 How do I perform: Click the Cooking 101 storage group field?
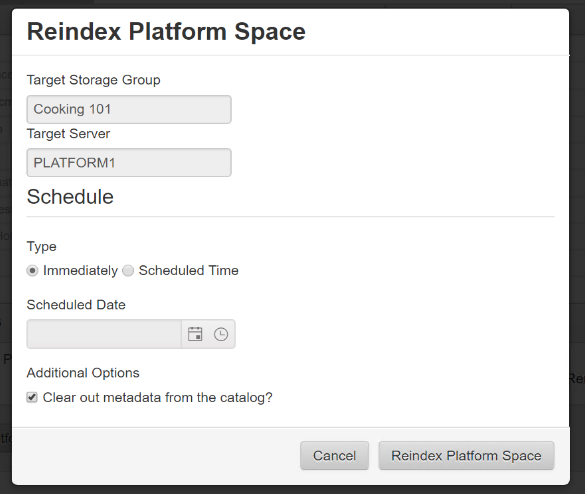click(x=129, y=109)
